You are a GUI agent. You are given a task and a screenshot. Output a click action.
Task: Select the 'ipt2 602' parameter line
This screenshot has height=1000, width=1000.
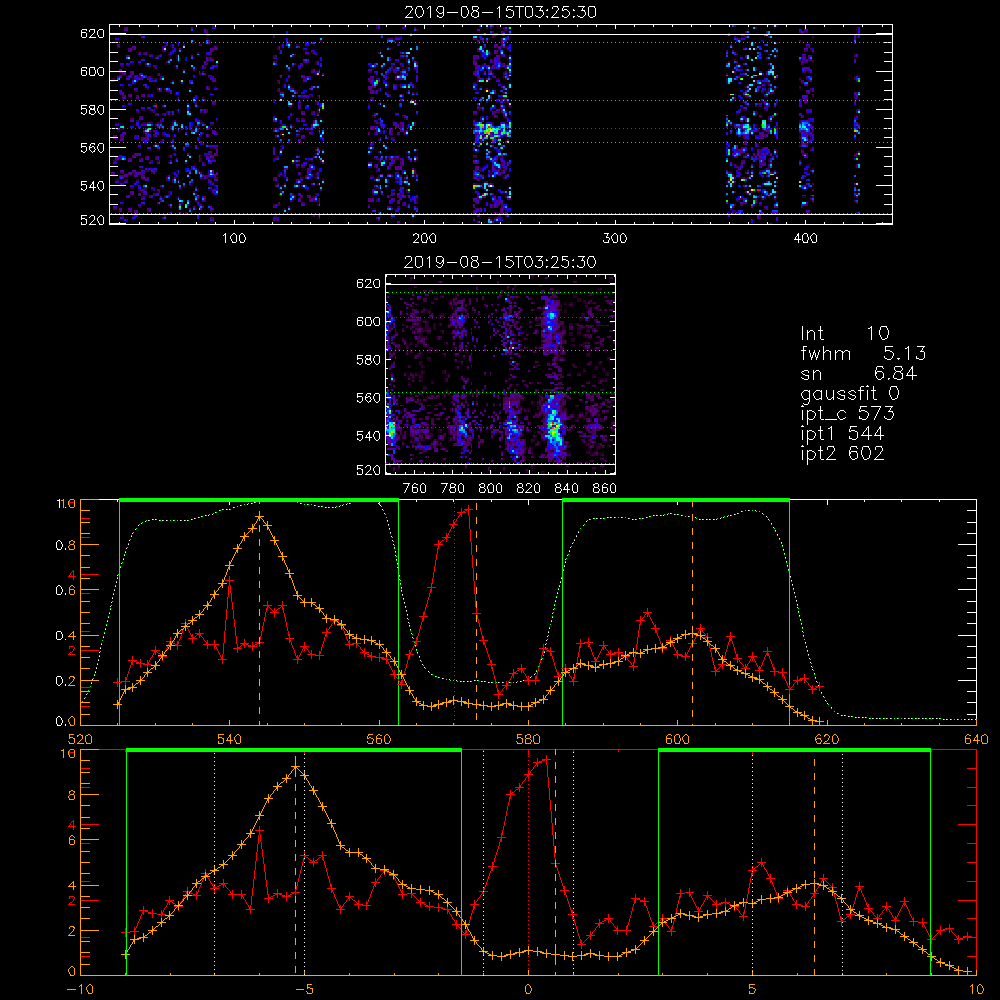coord(842,453)
